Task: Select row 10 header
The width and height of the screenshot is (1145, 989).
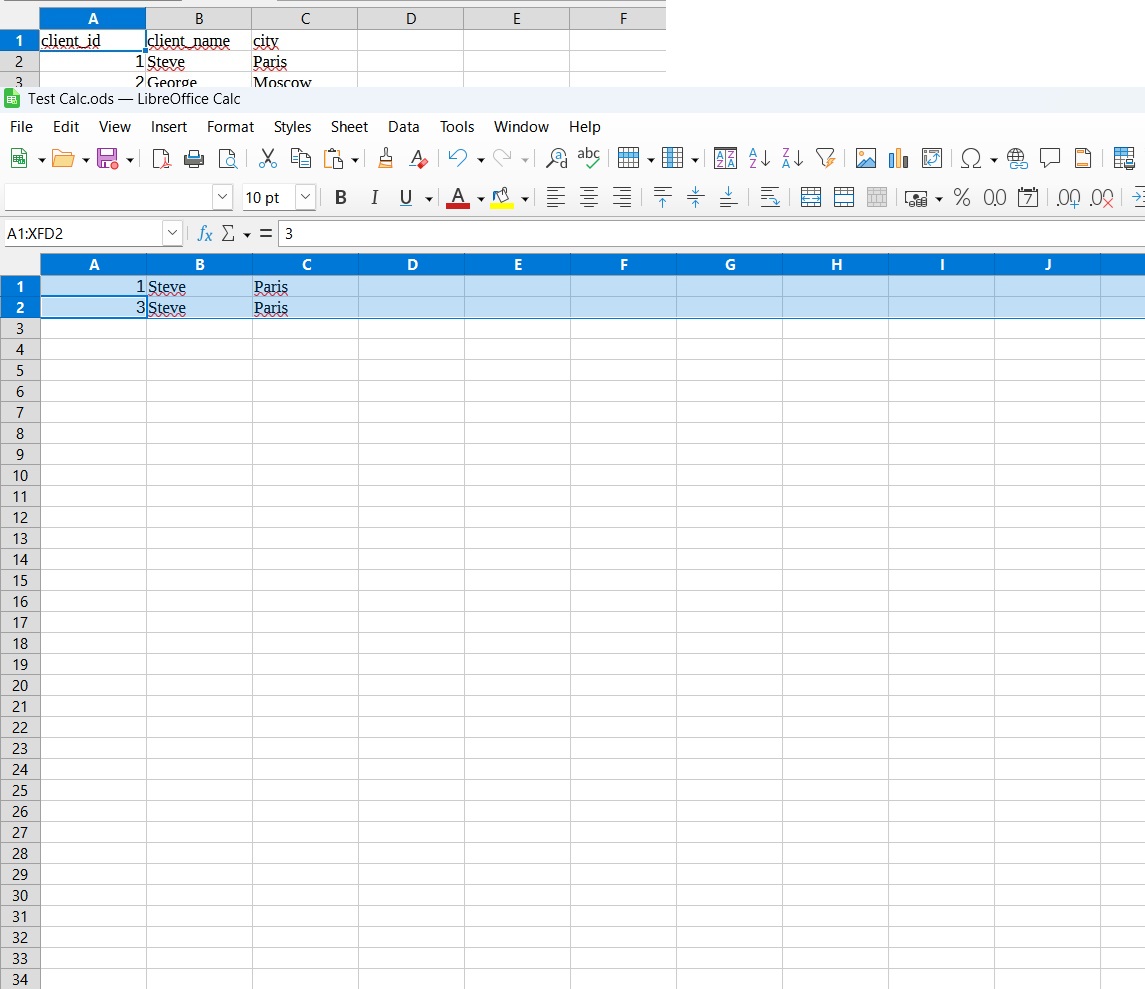Action: tap(20, 476)
